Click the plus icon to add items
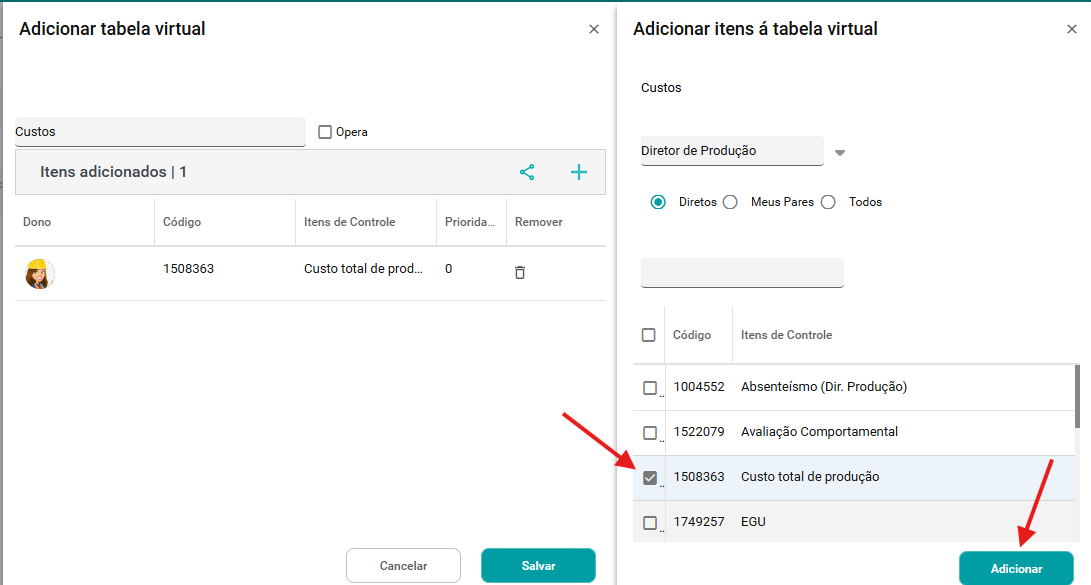 tap(579, 172)
